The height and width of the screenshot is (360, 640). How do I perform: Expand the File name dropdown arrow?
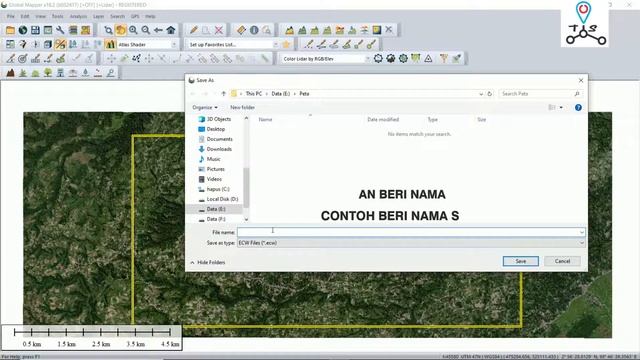(581, 232)
